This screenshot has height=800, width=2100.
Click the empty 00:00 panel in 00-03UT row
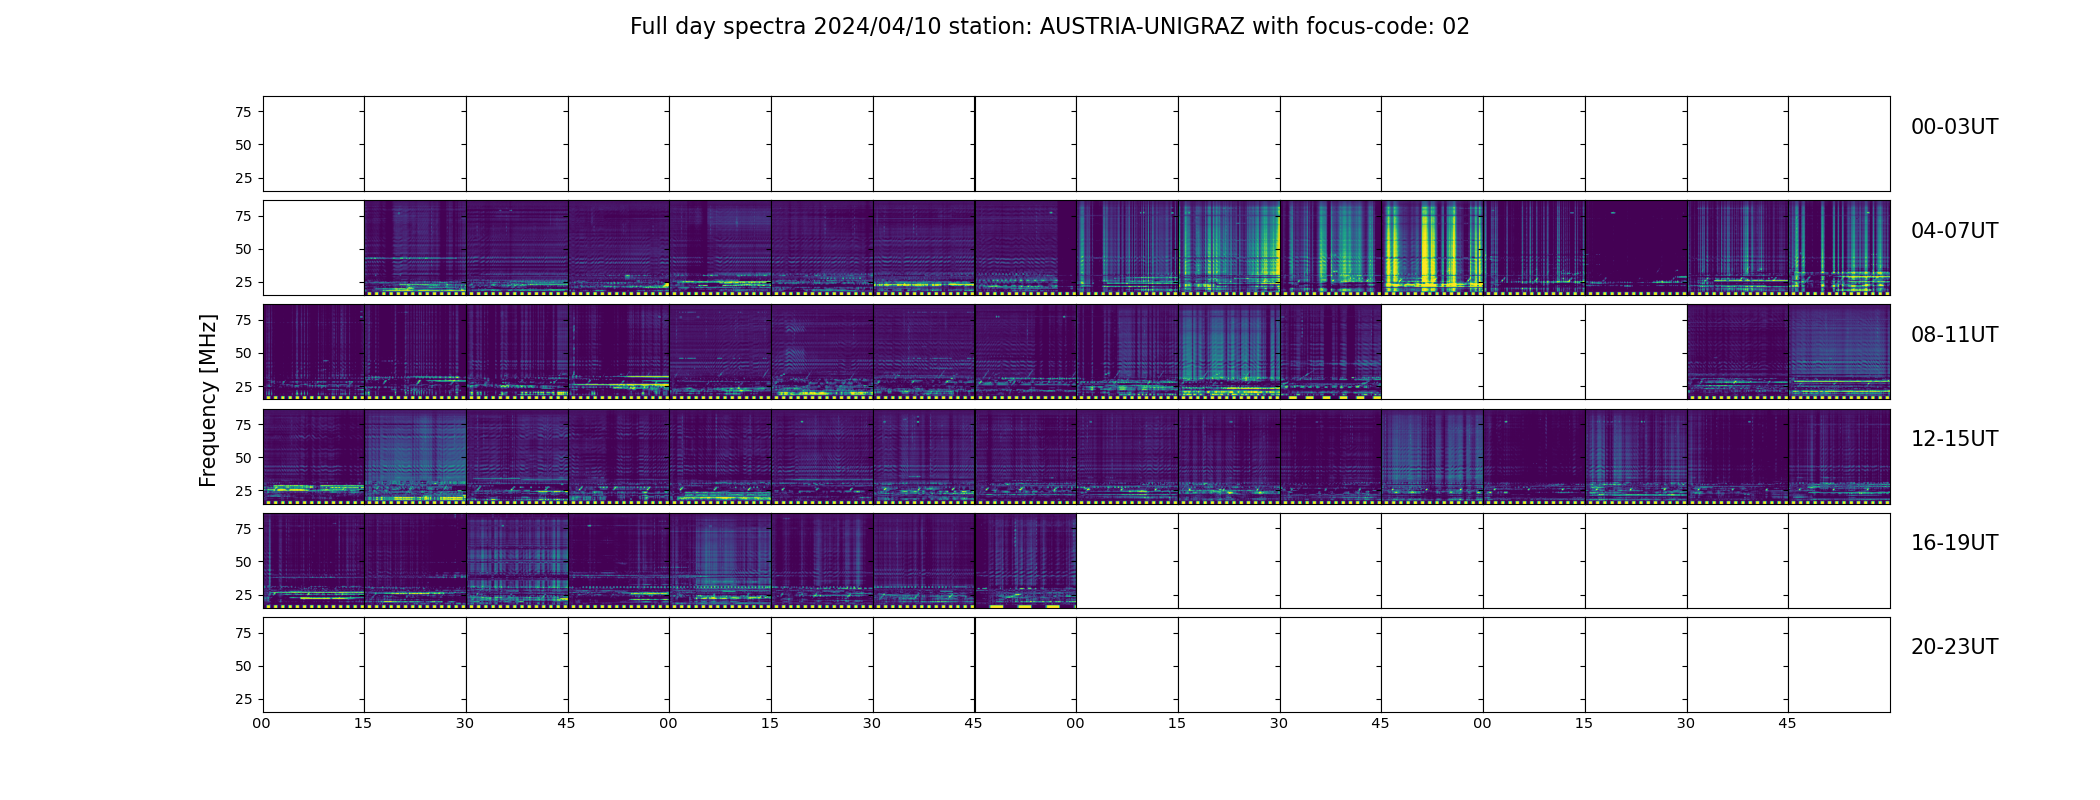pyautogui.click(x=313, y=144)
